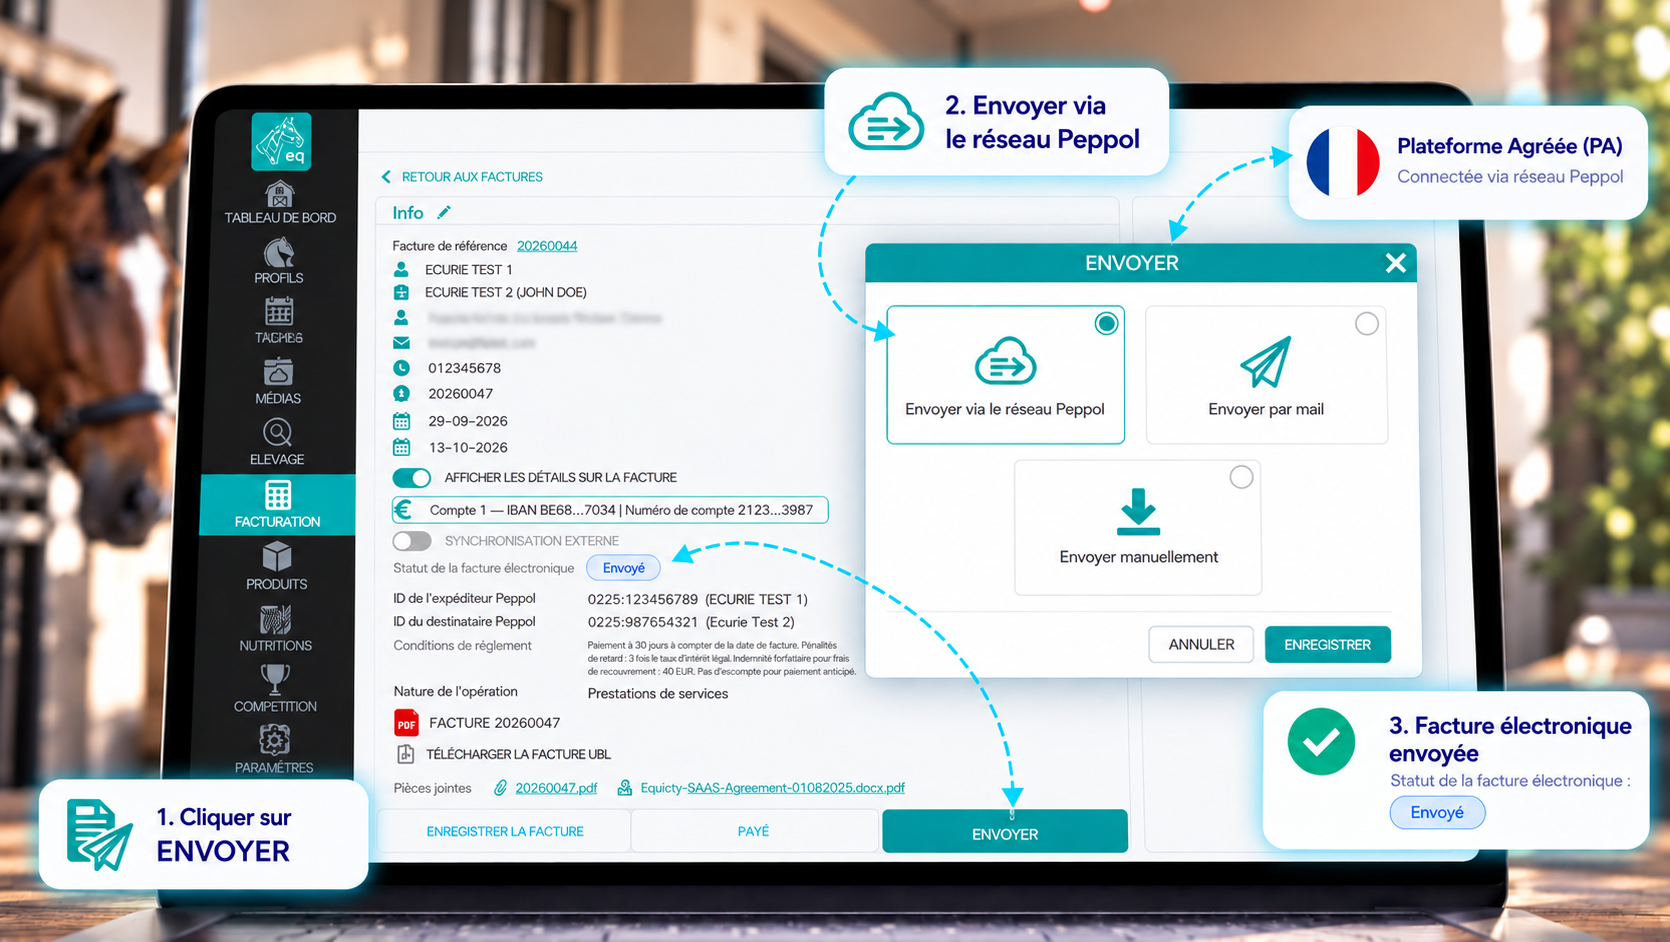This screenshot has height=942, width=1670.
Task: Click phone number 012345678
Action: (464, 368)
